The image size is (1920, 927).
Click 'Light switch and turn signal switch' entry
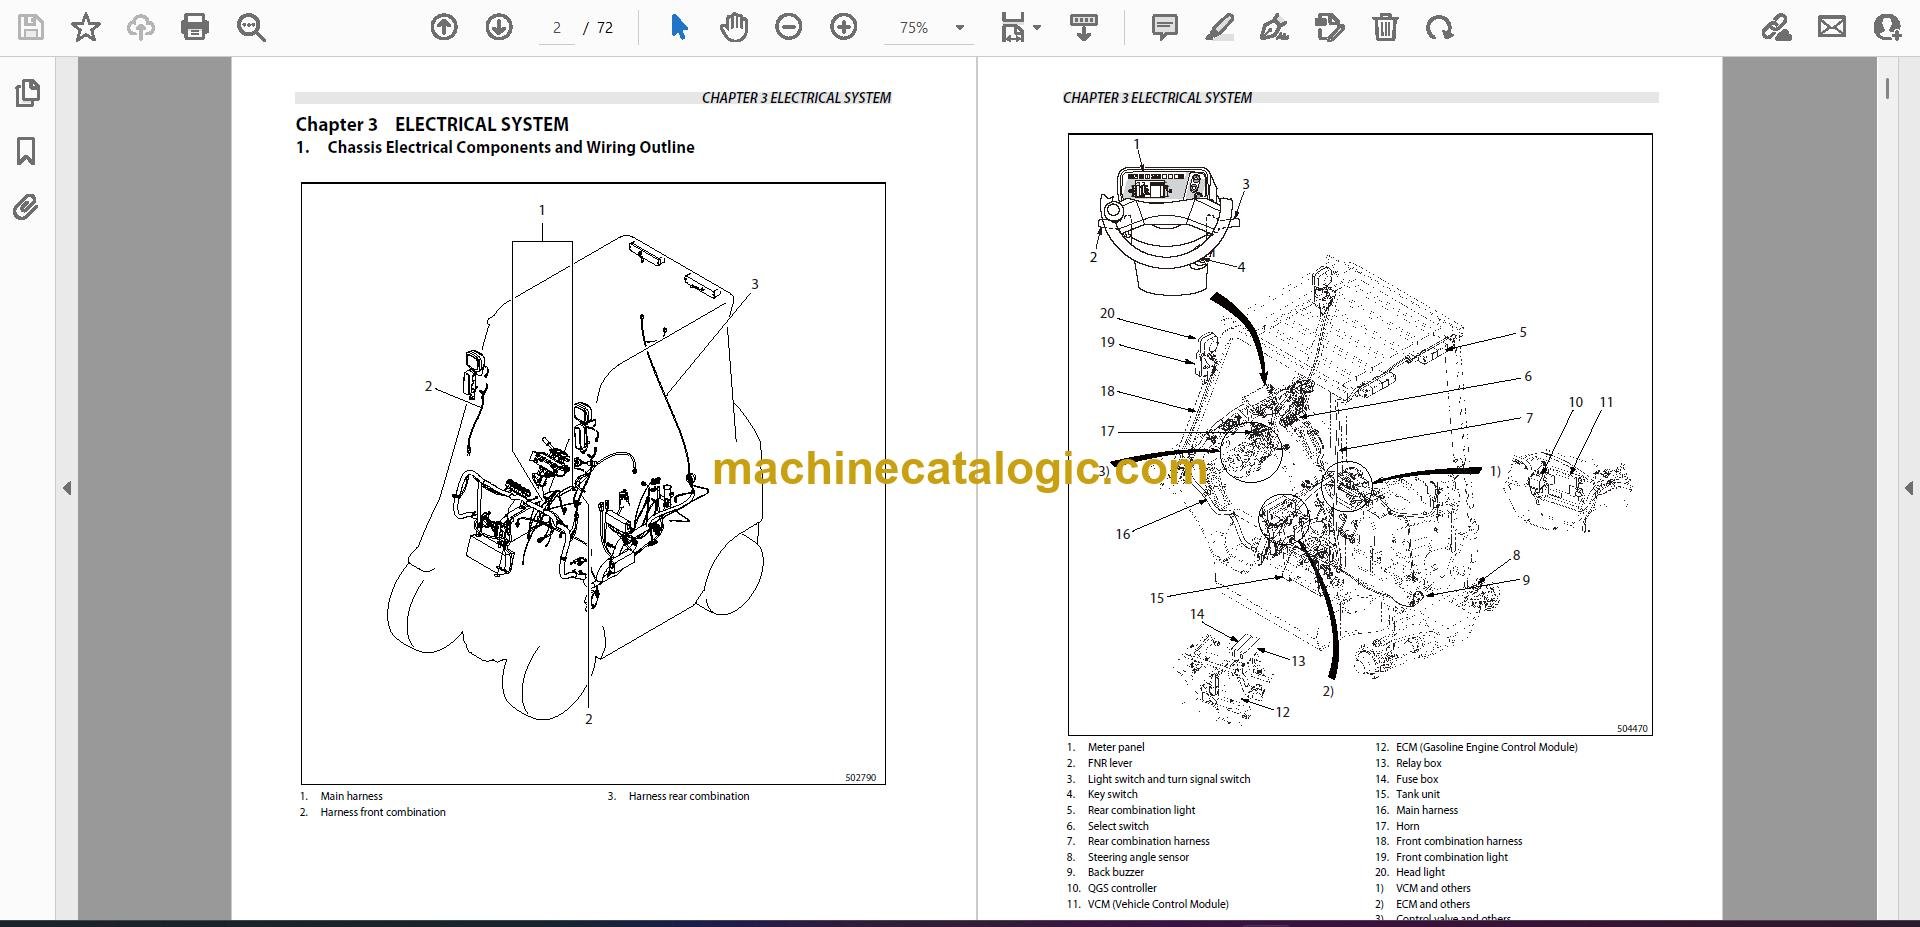click(1169, 779)
